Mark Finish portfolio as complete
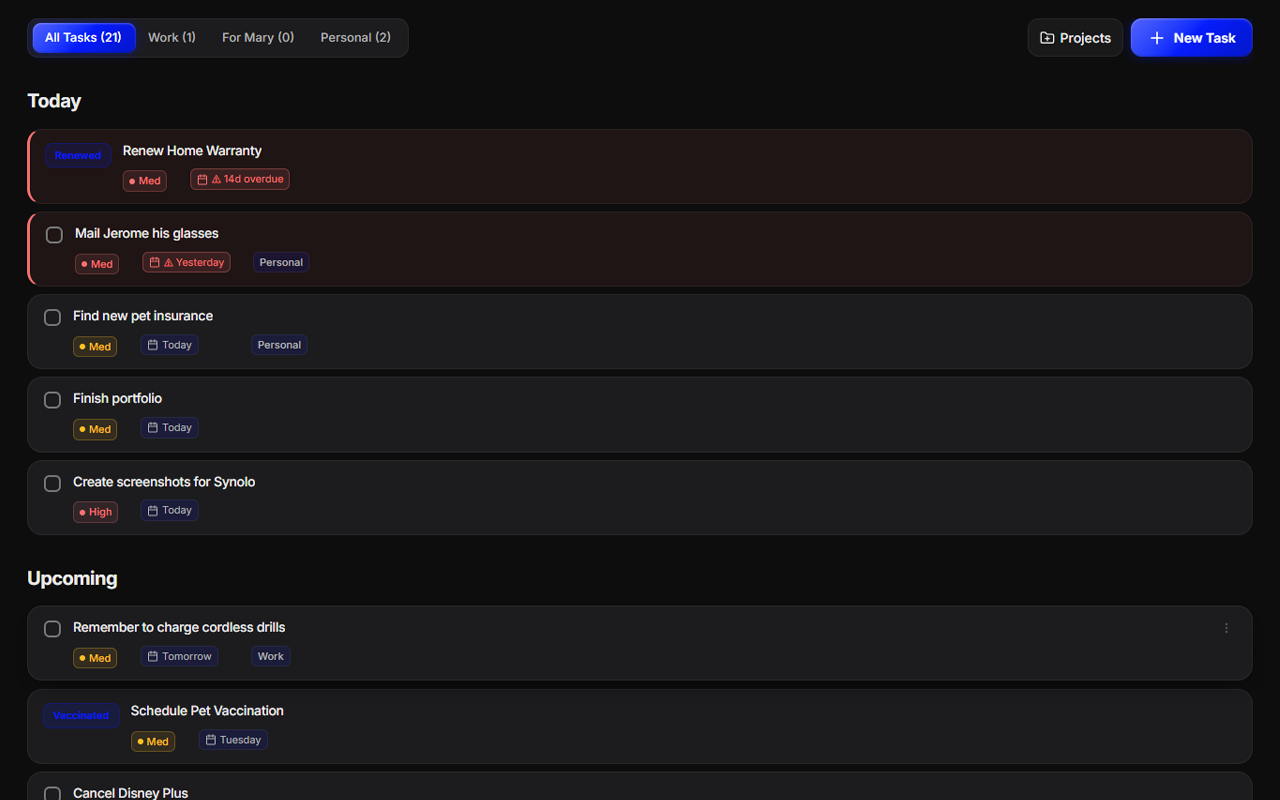The height and width of the screenshot is (800, 1280). 52,400
